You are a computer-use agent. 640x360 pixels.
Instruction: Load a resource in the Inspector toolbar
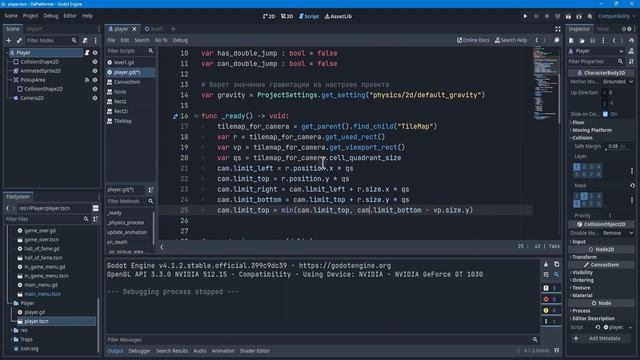[x=582, y=40]
